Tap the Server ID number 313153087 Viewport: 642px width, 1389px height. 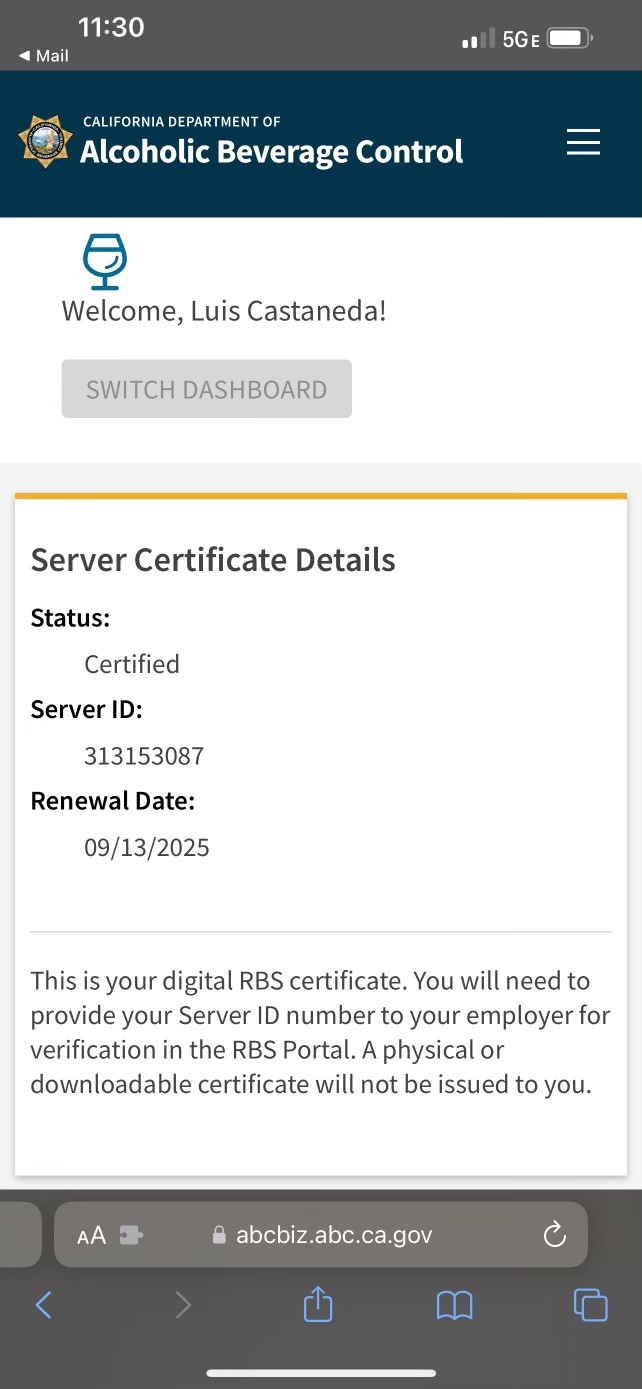click(x=144, y=756)
